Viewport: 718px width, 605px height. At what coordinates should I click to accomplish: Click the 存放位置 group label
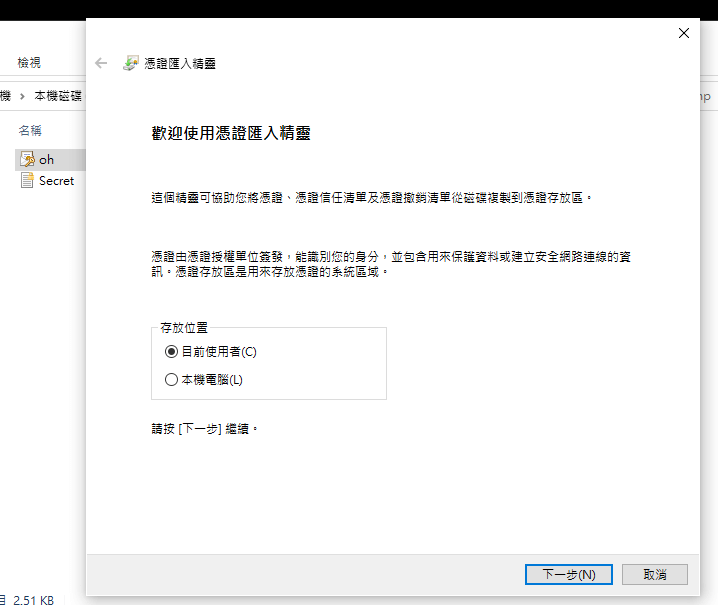point(184,327)
